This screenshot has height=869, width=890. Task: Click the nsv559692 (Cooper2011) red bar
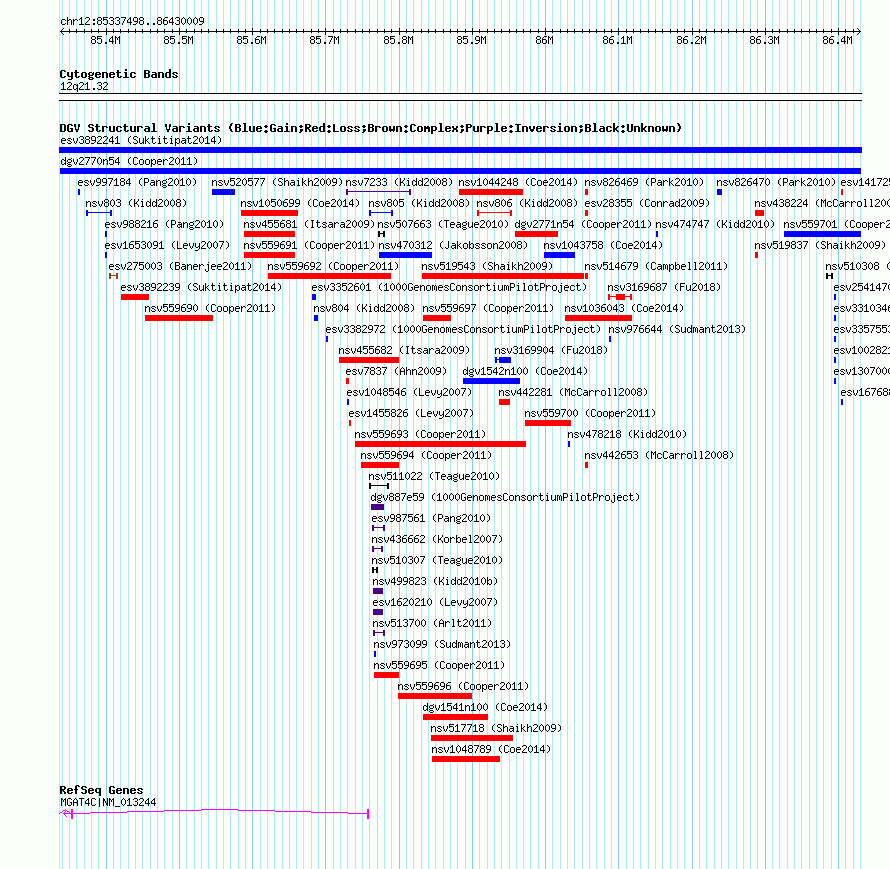(329, 276)
